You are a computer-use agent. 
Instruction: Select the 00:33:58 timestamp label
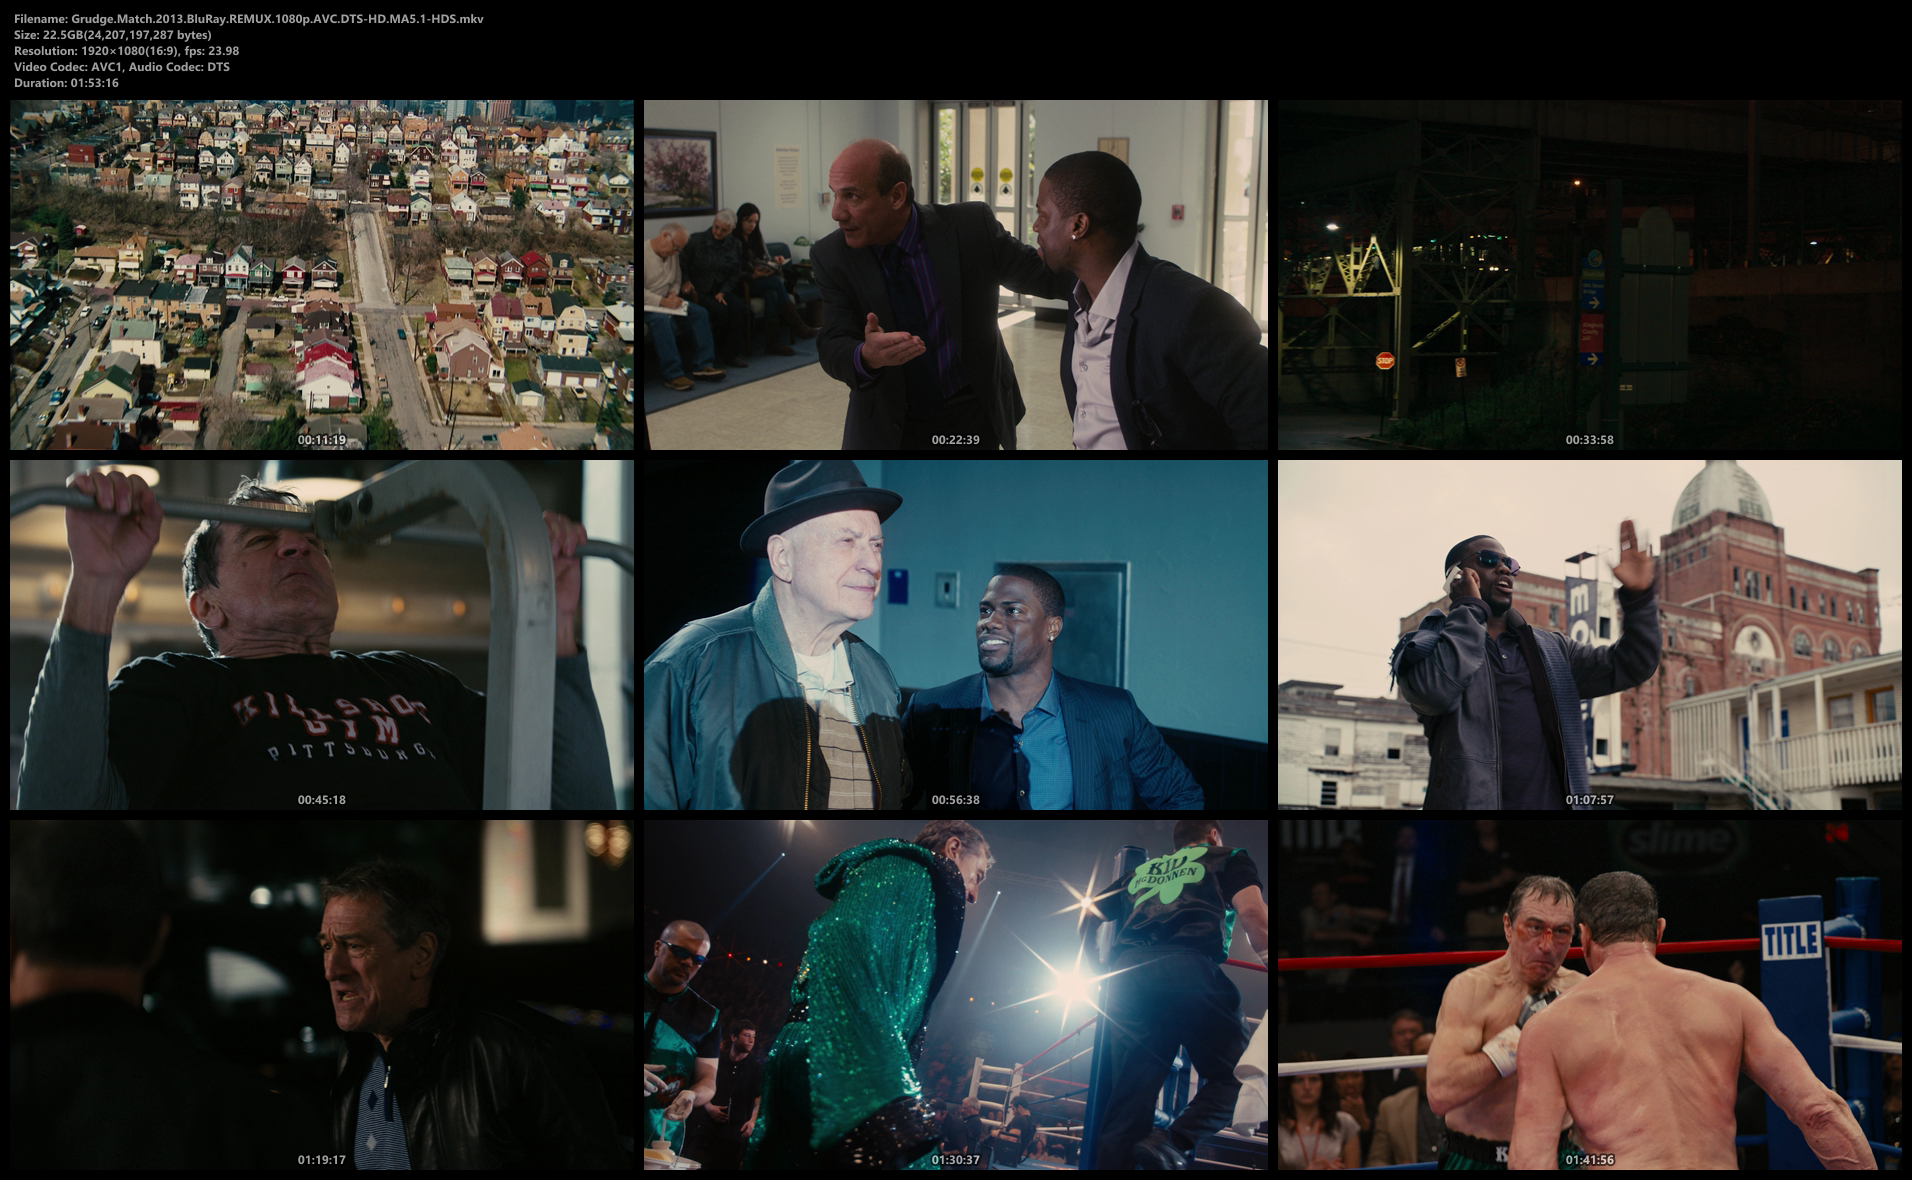1589,440
